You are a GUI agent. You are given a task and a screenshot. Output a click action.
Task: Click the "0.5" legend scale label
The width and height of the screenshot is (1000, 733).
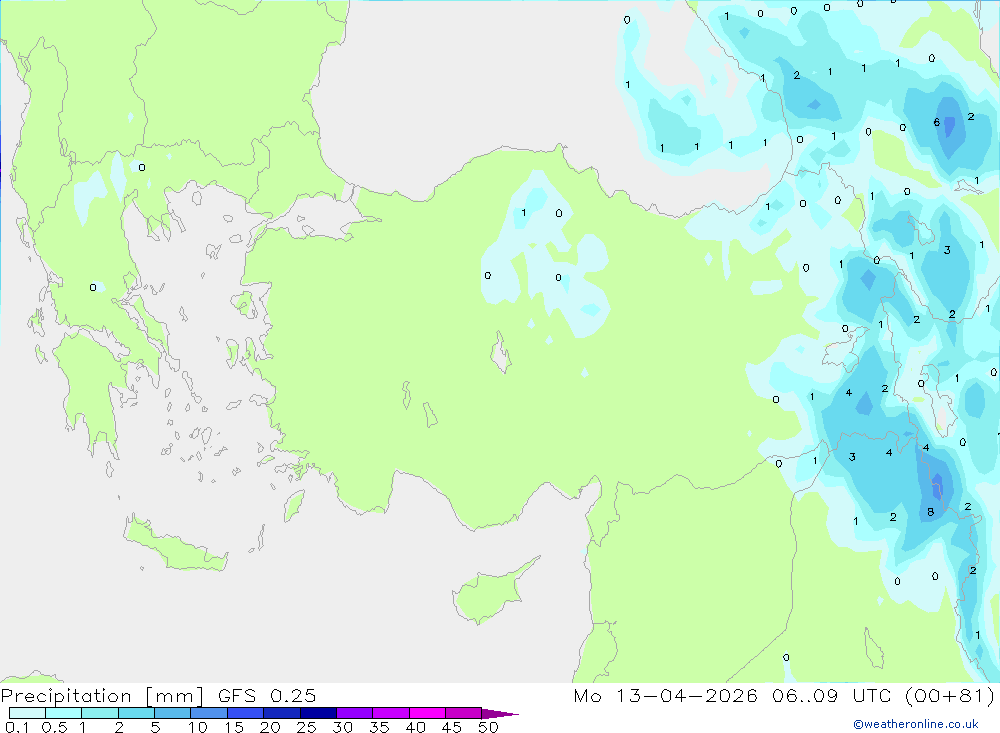(x=54, y=727)
